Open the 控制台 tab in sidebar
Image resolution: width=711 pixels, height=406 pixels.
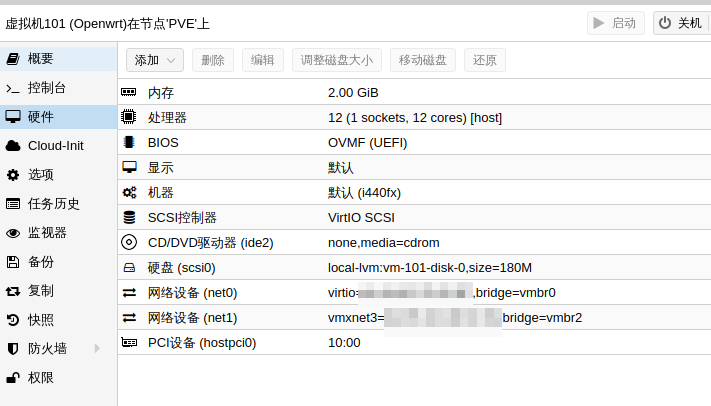[47, 88]
